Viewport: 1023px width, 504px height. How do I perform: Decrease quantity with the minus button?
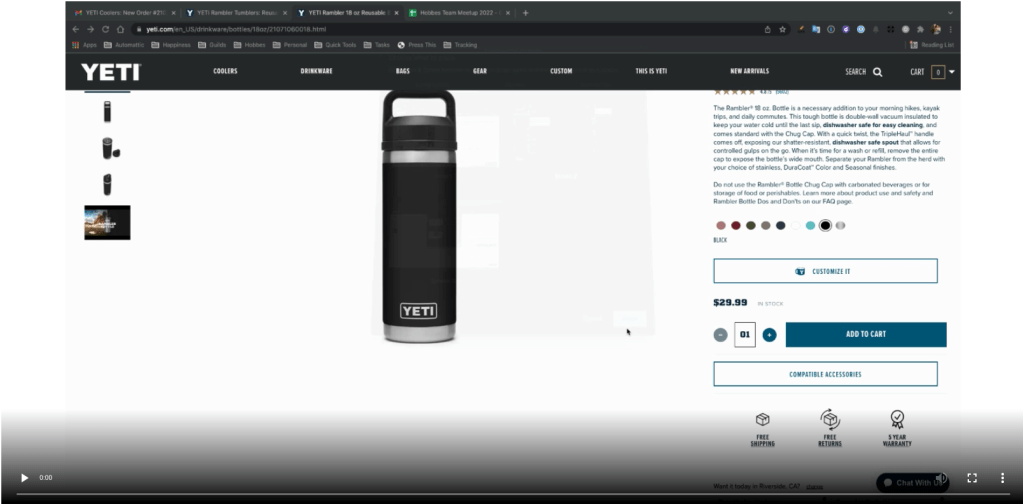click(x=720, y=335)
